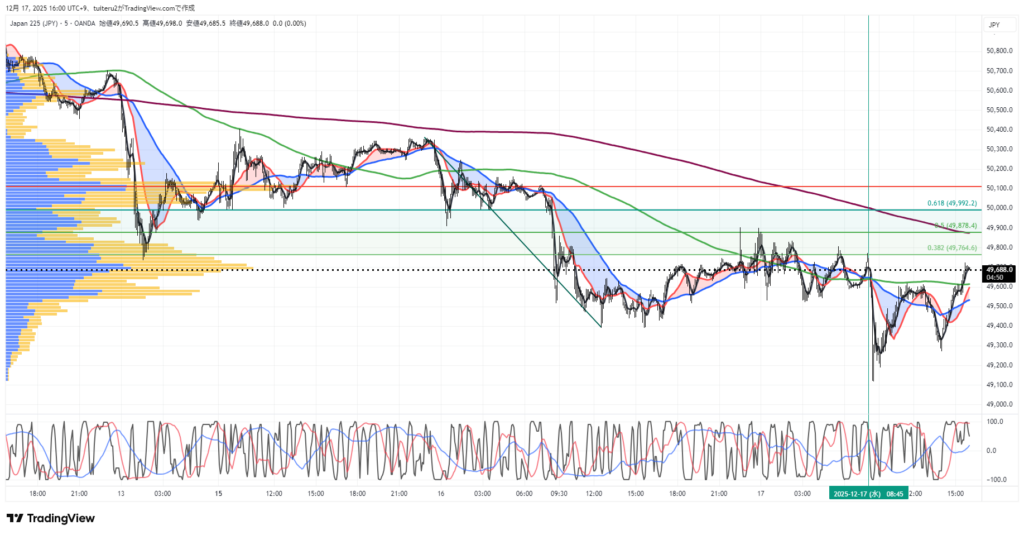Viewport: 1024px width, 535px height.
Task: Click the current price tag 49,688.0
Action: 999,270
